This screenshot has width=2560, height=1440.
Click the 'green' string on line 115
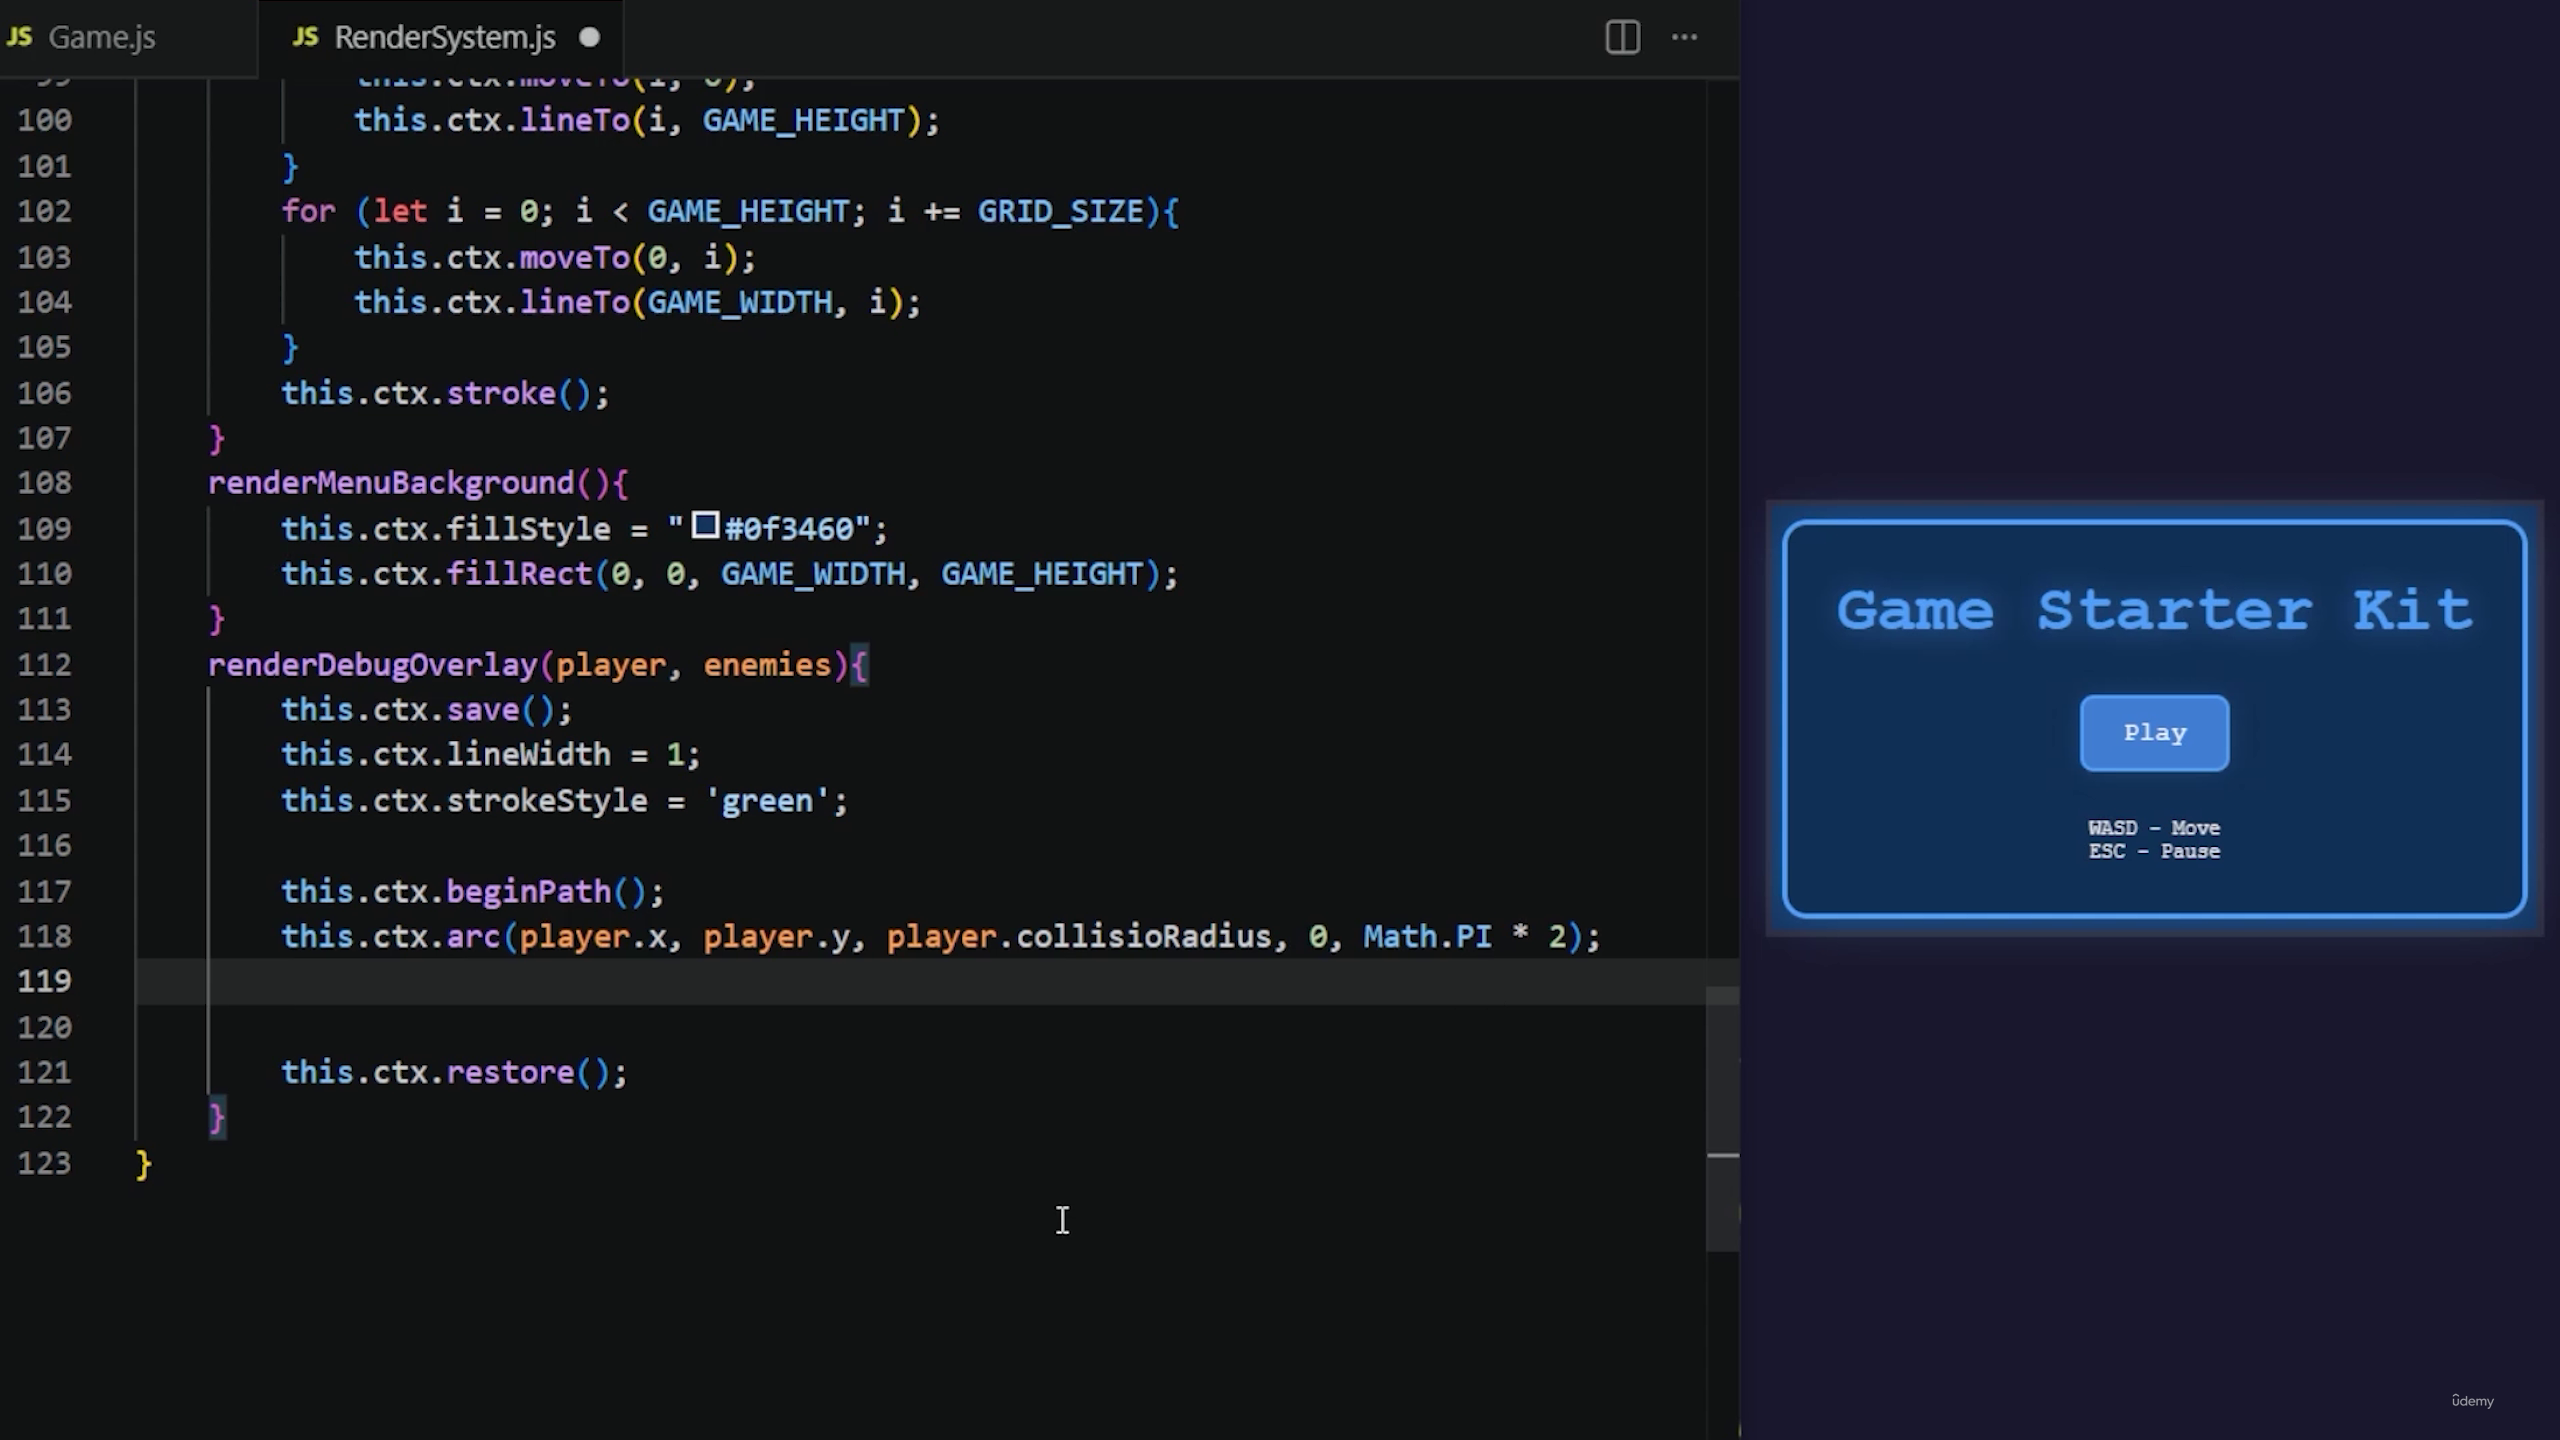(x=767, y=801)
